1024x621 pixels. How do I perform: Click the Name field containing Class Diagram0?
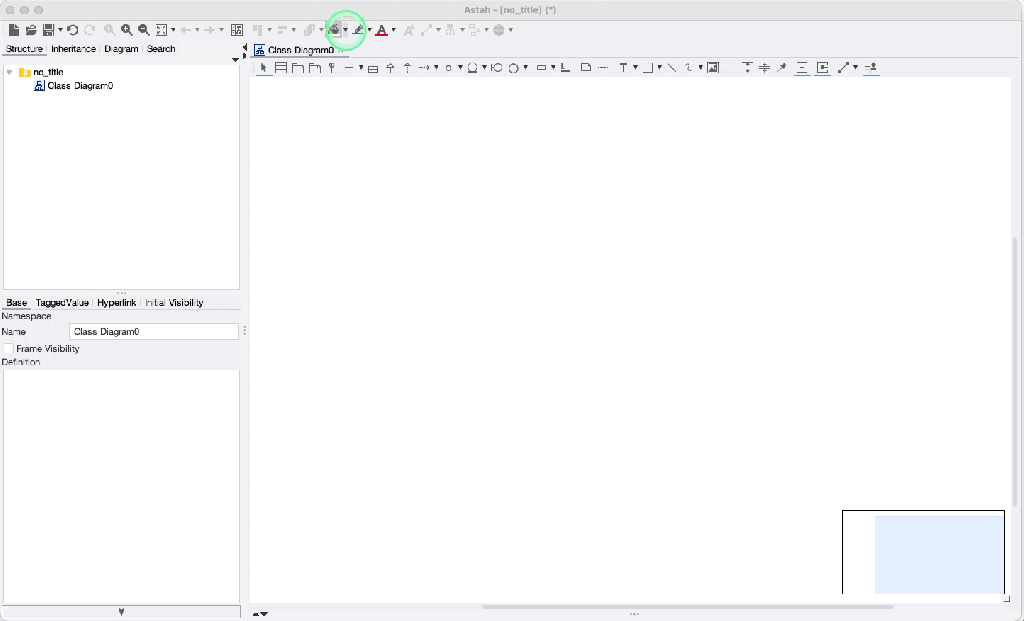153,332
